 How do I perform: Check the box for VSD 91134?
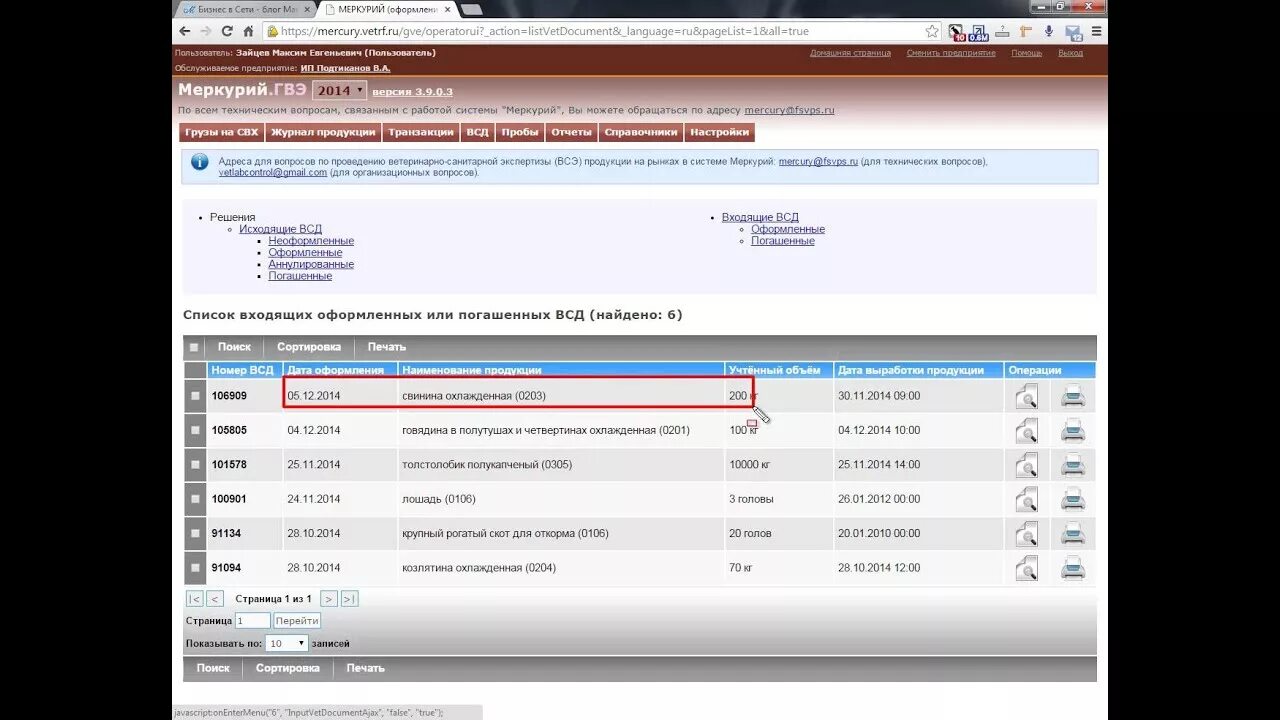(x=196, y=534)
